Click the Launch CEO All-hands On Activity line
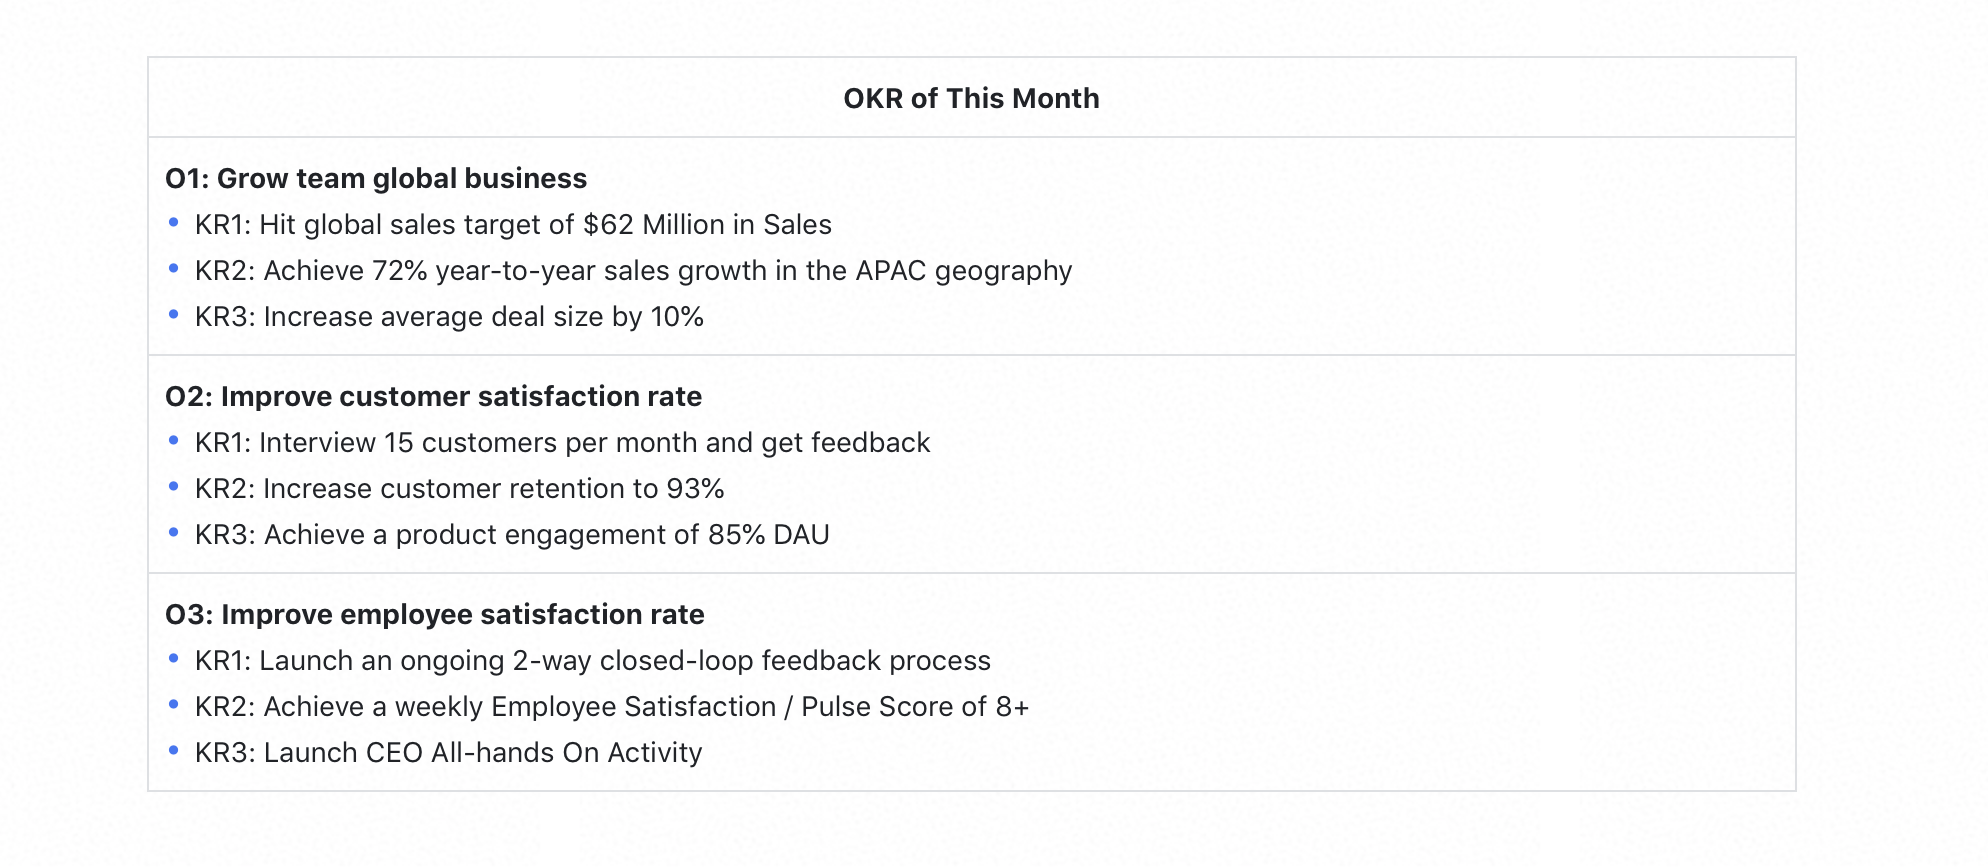Image resolution: width=1988 pixels, height=868 pixels. click(x=448, y=752)
